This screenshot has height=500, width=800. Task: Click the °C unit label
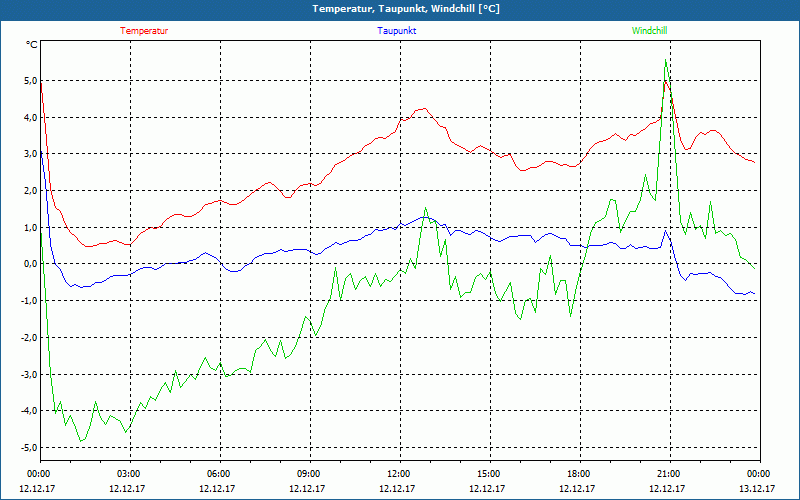click(x=32, y=45)
